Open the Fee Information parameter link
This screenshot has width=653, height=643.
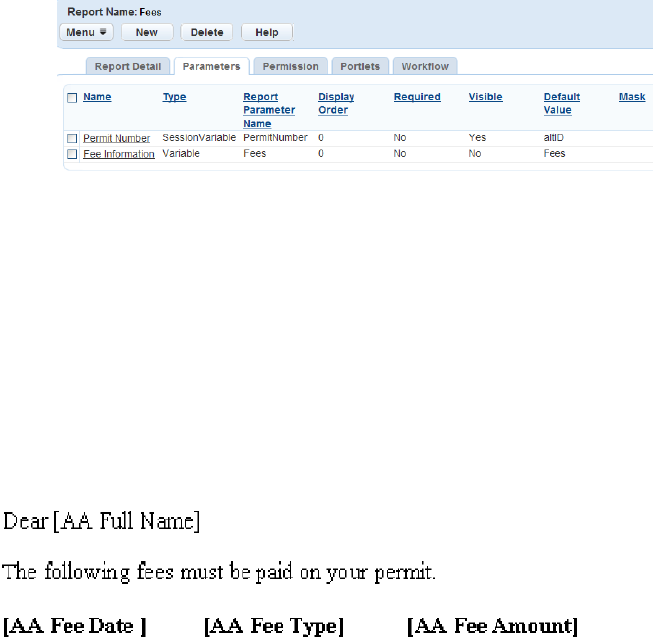(x=119, y=154)
